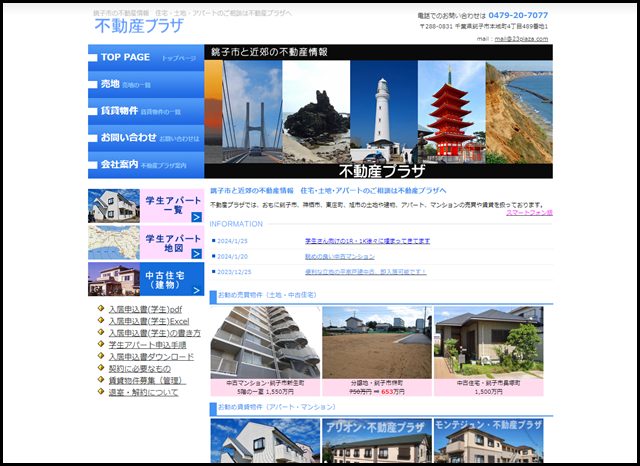Click the モンテジュン・不動産プラザ rental photo
Screen dimensions: 640x466
pos(489,441)
